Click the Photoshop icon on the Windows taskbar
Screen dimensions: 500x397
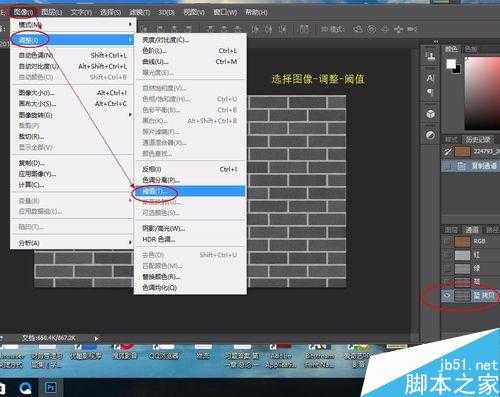coord(51,388)
